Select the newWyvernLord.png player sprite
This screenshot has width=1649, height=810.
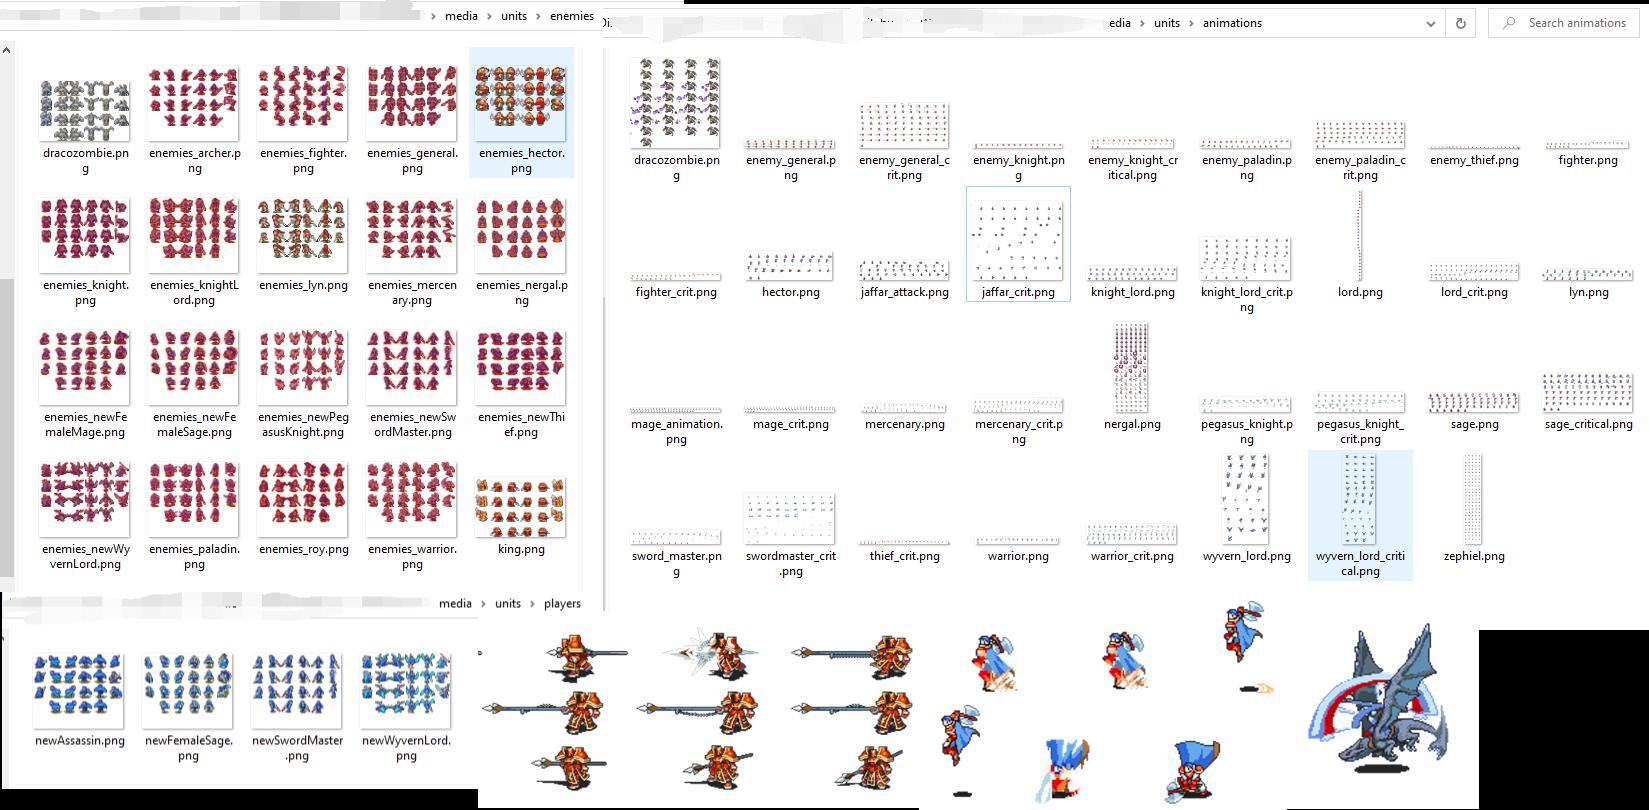(406, 690)
